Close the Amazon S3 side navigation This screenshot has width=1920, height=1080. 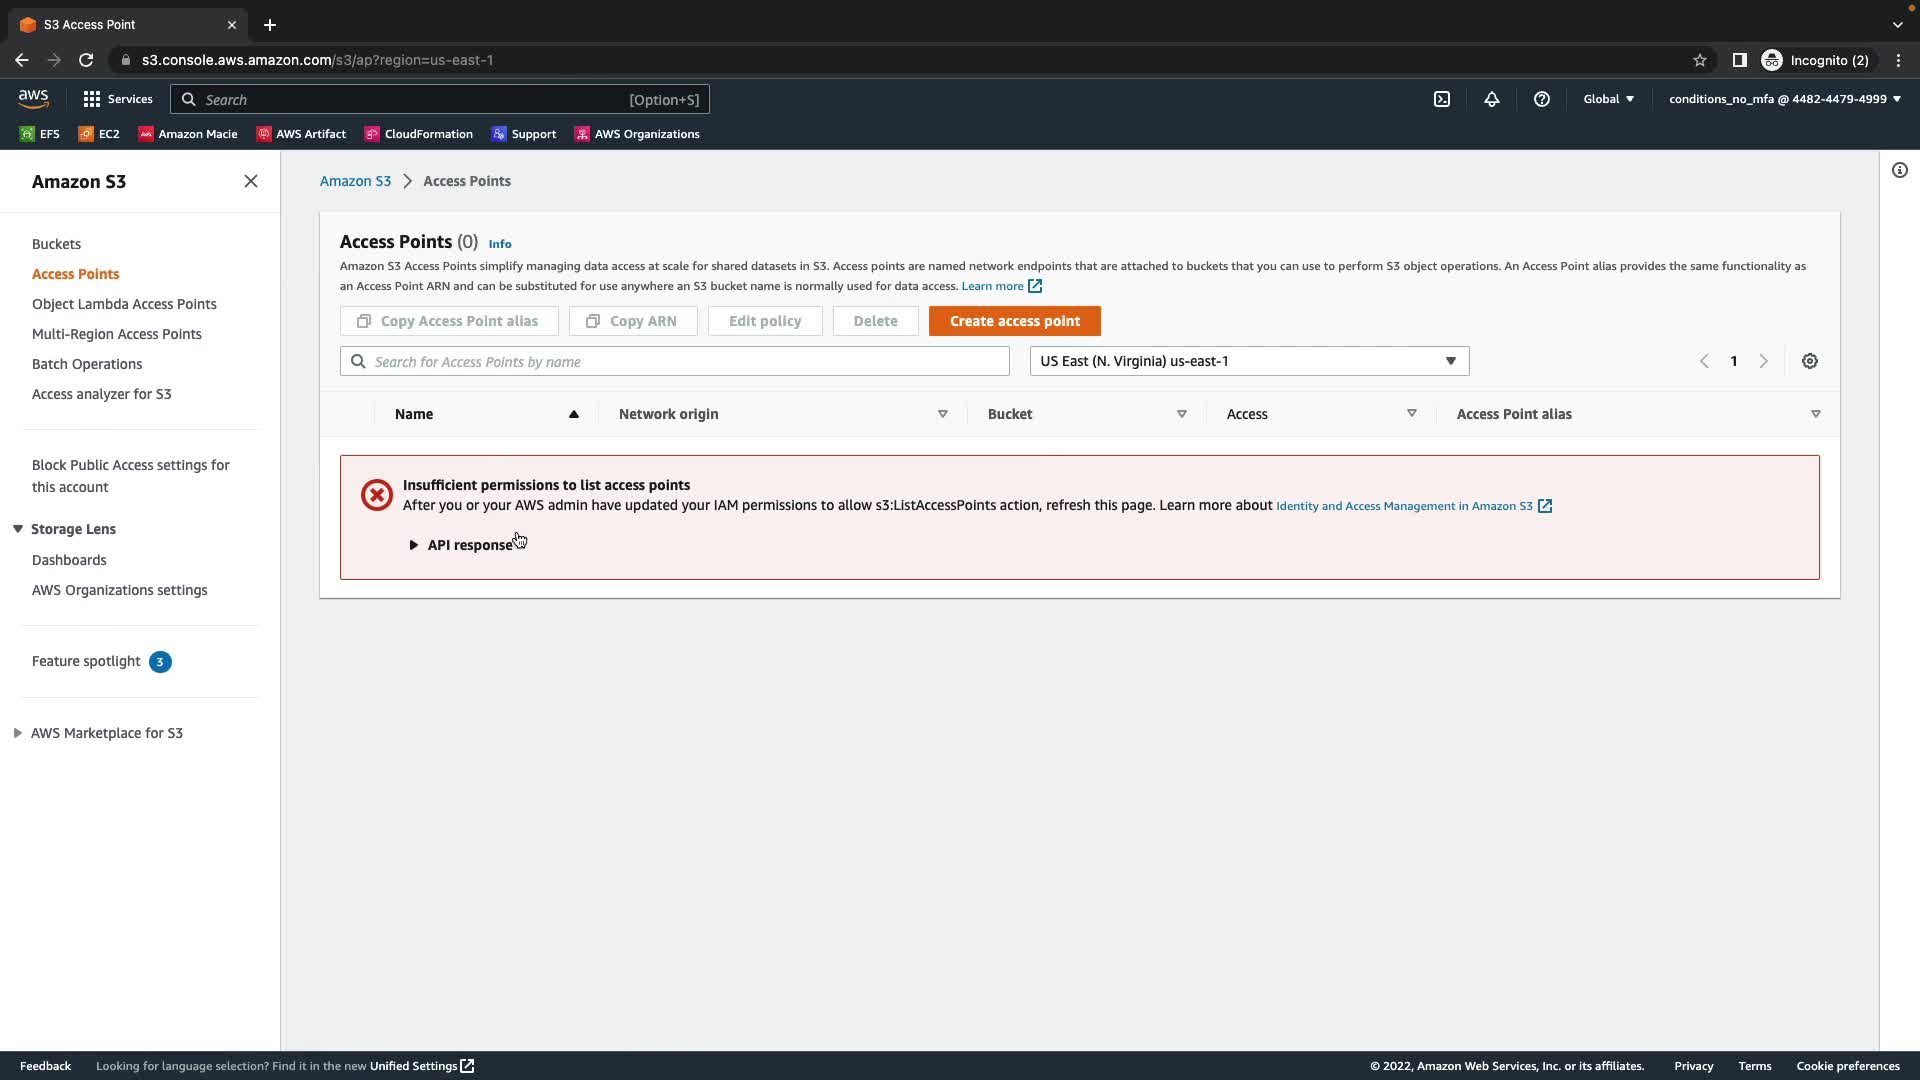coord(251,181)
